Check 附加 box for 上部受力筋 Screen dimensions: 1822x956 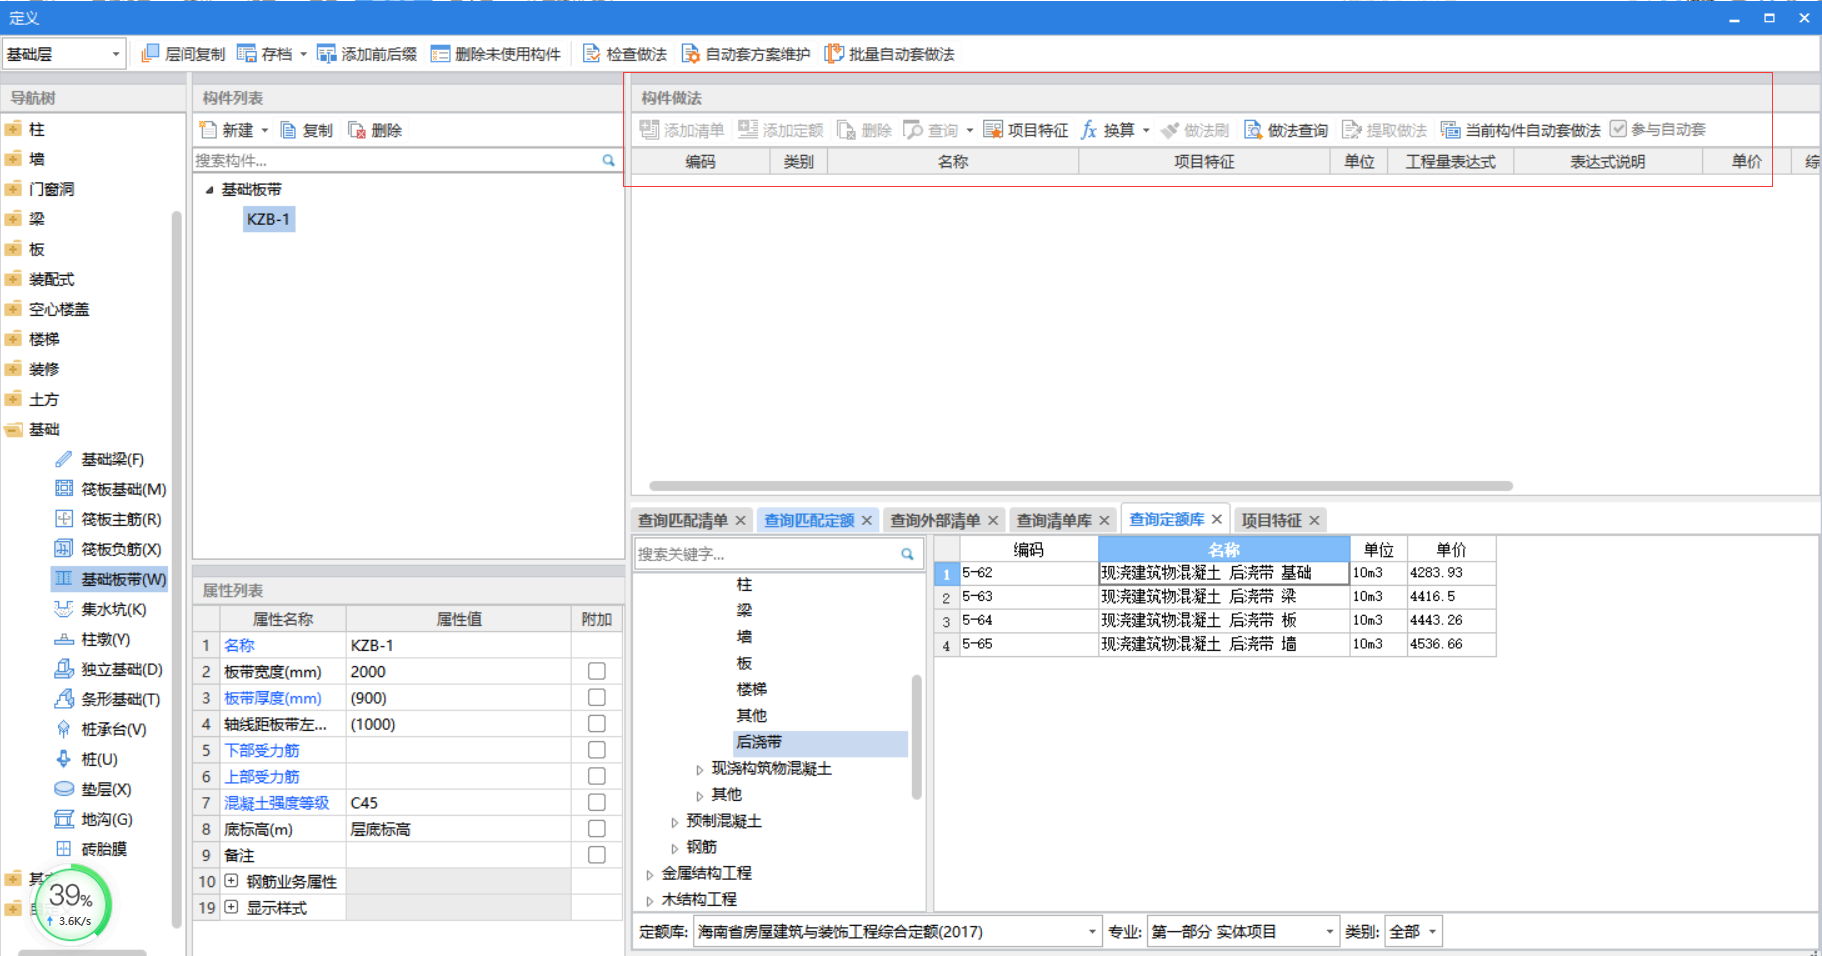click(x=597, y=776)
